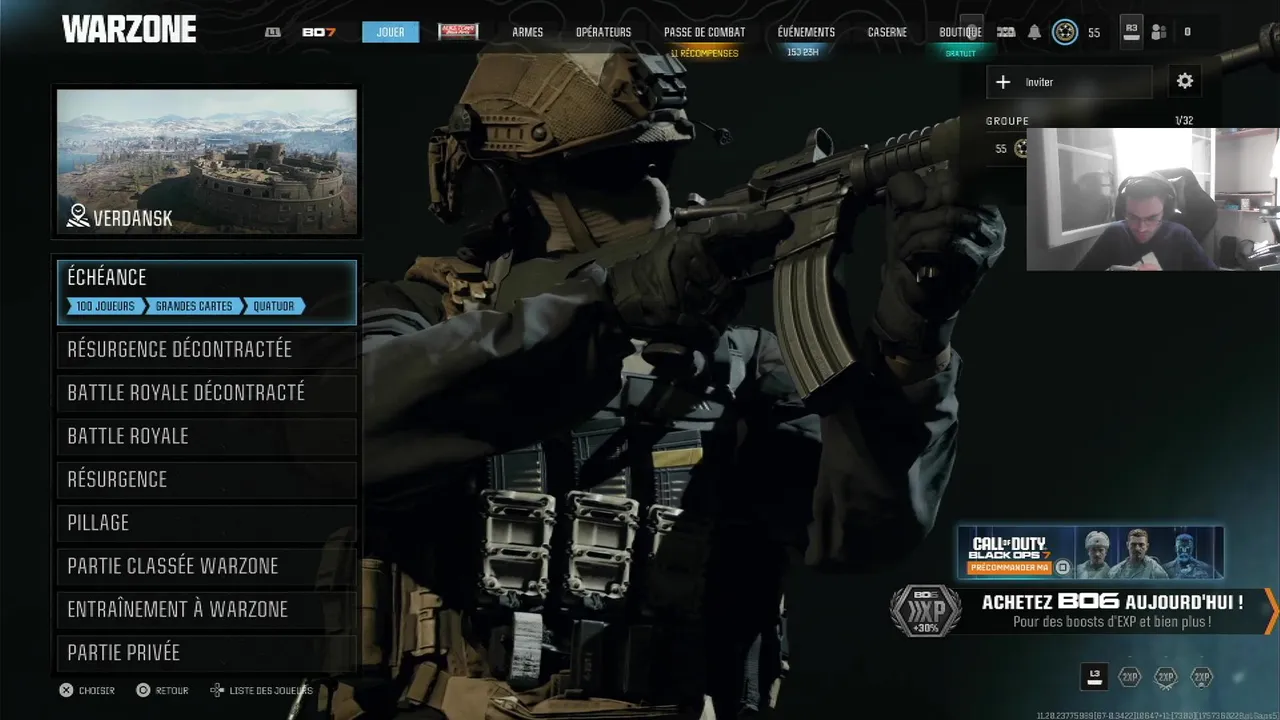Open settings with the gear icon
The height and width of the screenshot is (720, 1280).
pyautogui.click(x=1185, y=82)
